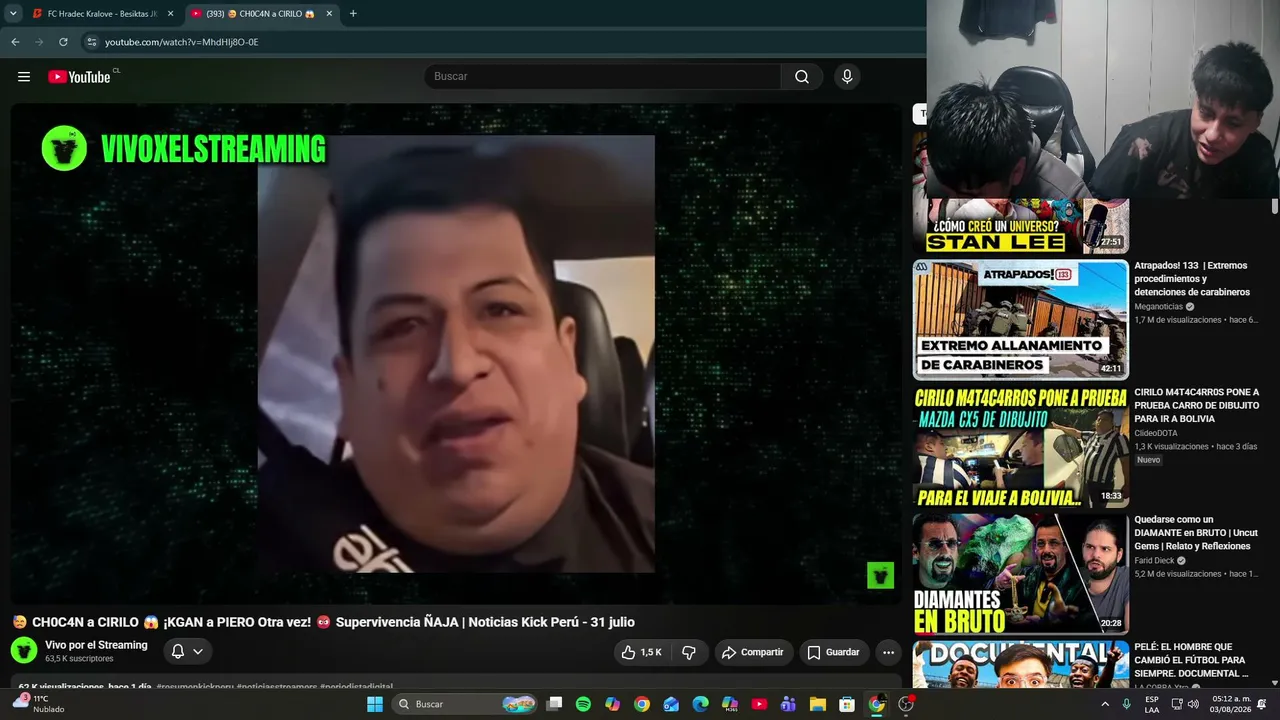Open the subscription notification bell dropdown
This screenshot has height=720, width=1280.
pyautogui.click(x=187, y=652)
